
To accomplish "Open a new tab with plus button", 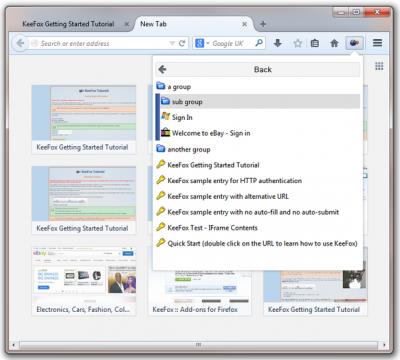I will tap(263, 24).
